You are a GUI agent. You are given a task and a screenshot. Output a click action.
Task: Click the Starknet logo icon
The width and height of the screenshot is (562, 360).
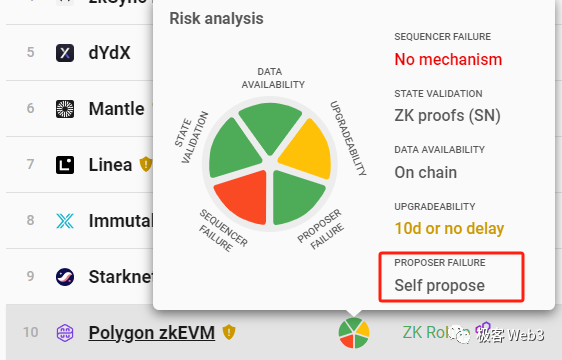(65, 277)
